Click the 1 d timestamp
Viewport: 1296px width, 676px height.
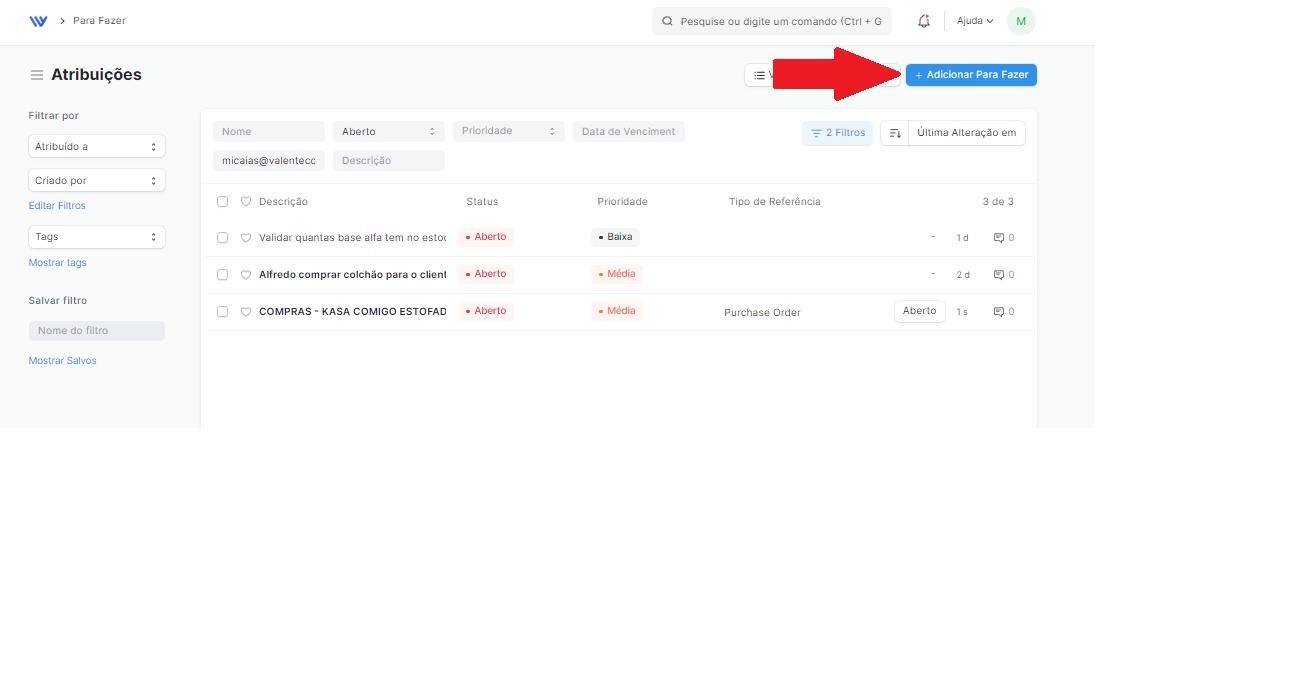point(962,238)
